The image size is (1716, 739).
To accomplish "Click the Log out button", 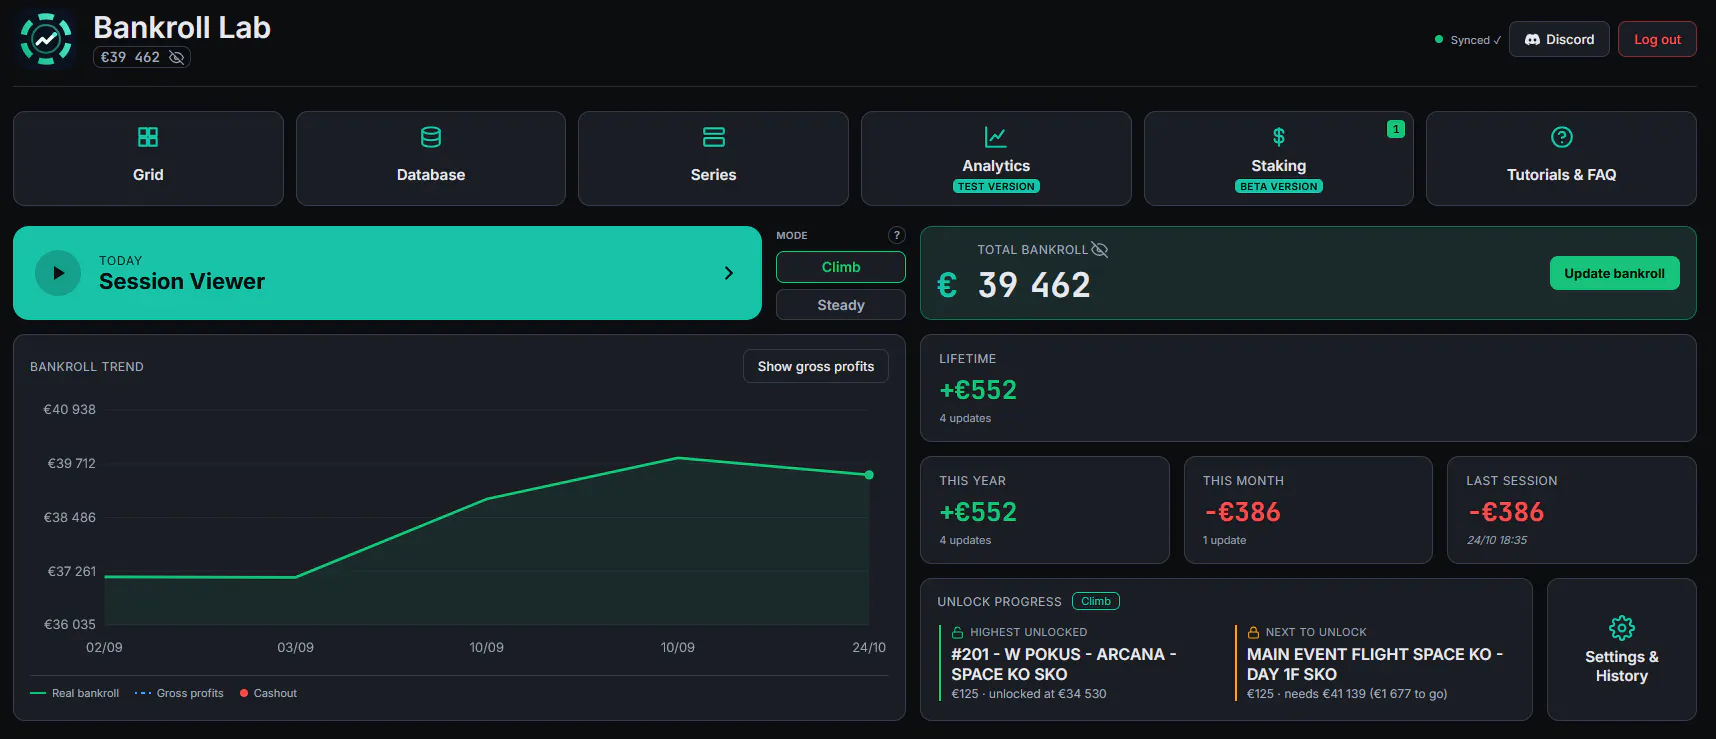I will coord(1657,39).
